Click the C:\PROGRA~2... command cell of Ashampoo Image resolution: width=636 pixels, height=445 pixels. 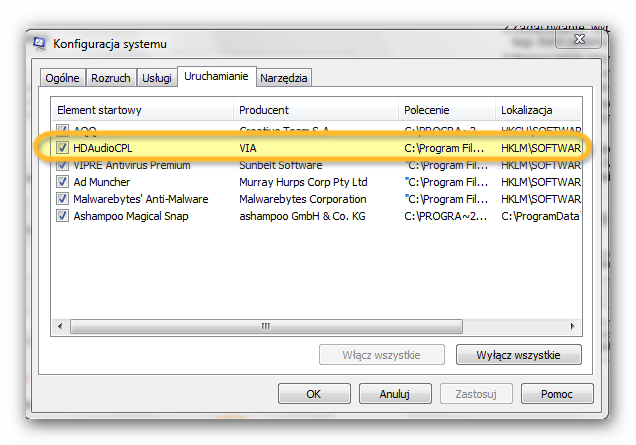pos(445,216)
